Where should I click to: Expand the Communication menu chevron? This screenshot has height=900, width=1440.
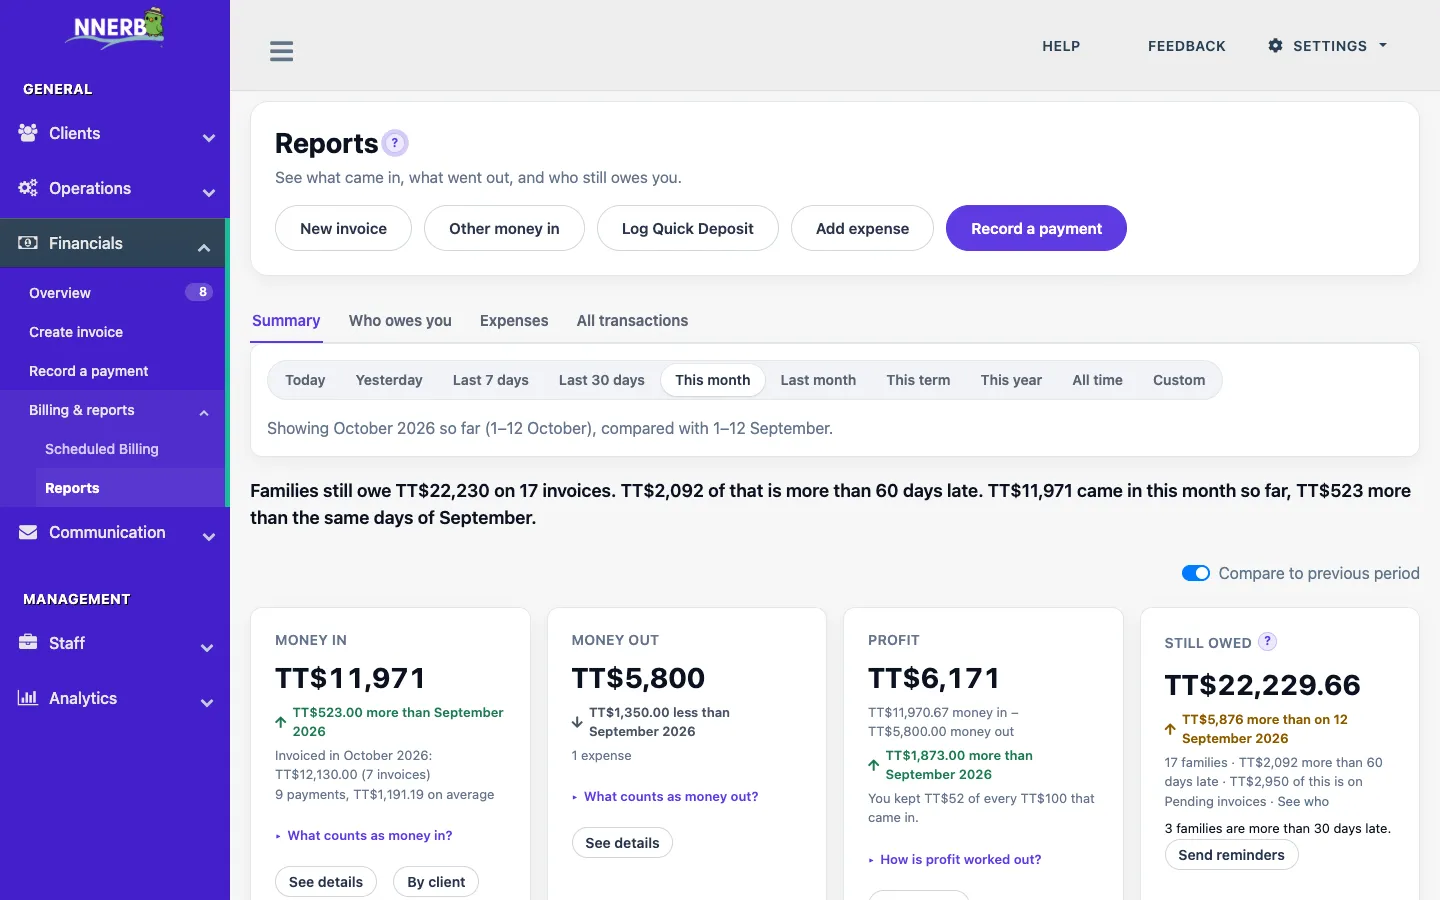pos(209,537)
